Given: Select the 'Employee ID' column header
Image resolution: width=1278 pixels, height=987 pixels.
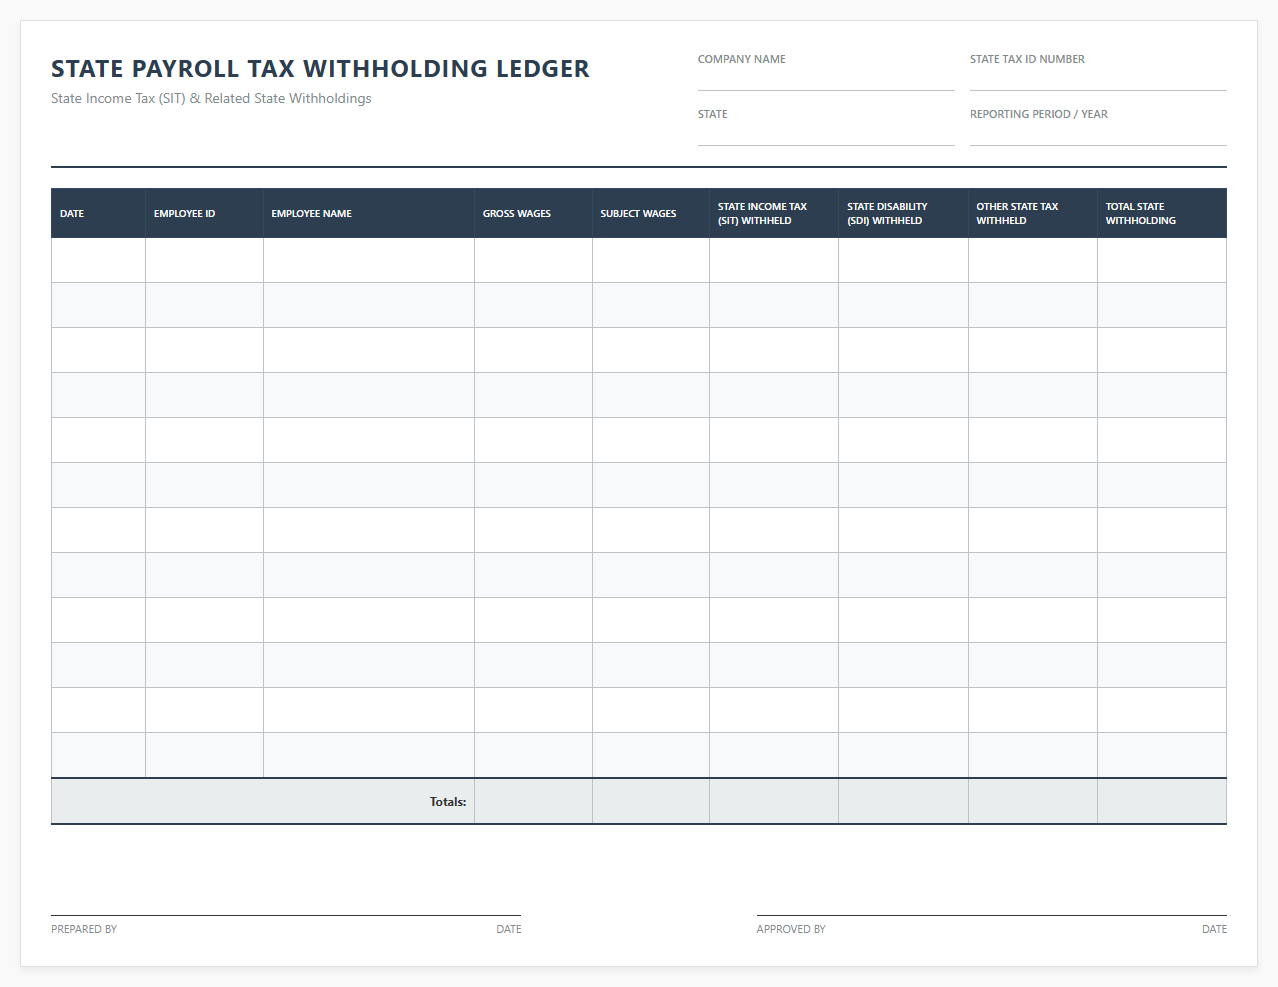Looking at the screenshot, I should pos(204,213).
